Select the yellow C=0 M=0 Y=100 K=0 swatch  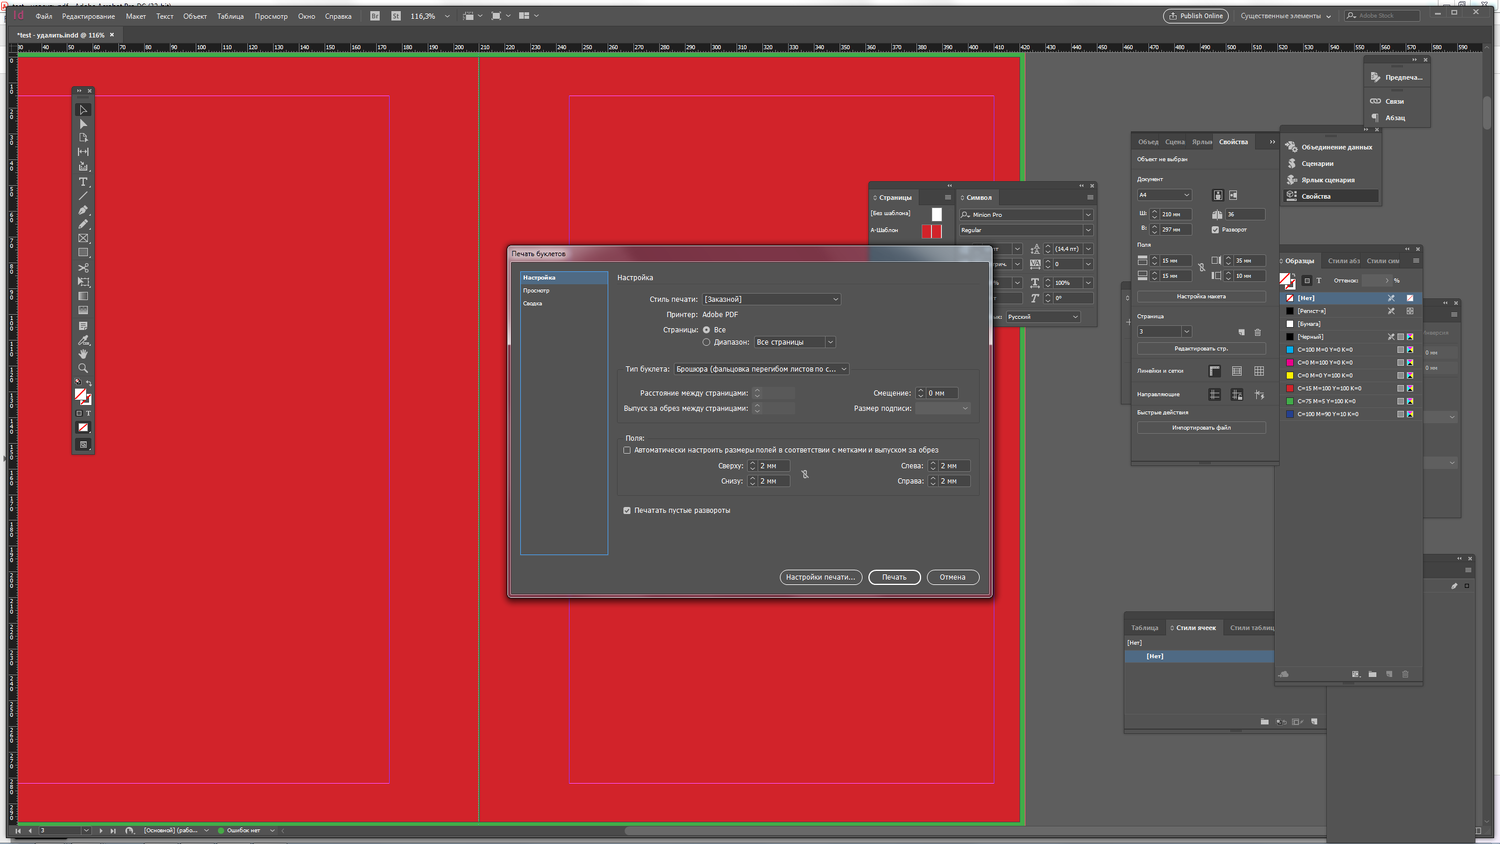(x=1350, y=375)
